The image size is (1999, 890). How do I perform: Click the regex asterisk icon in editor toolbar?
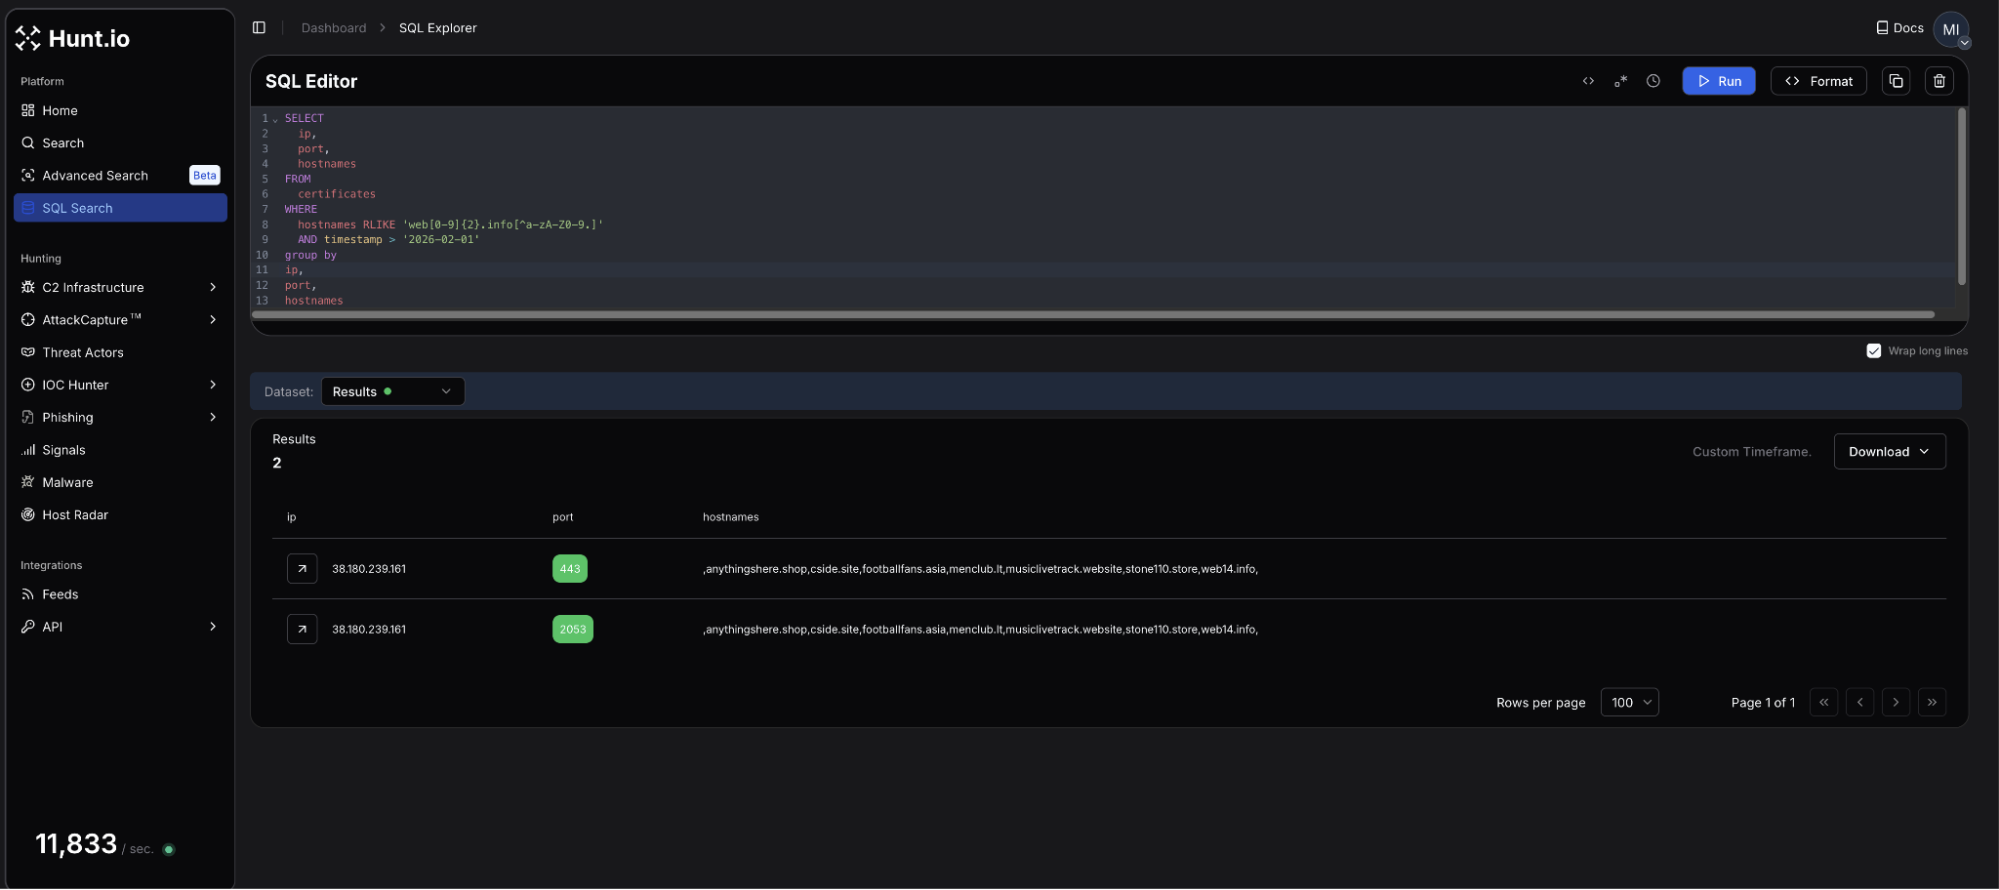coord(1620,81)
